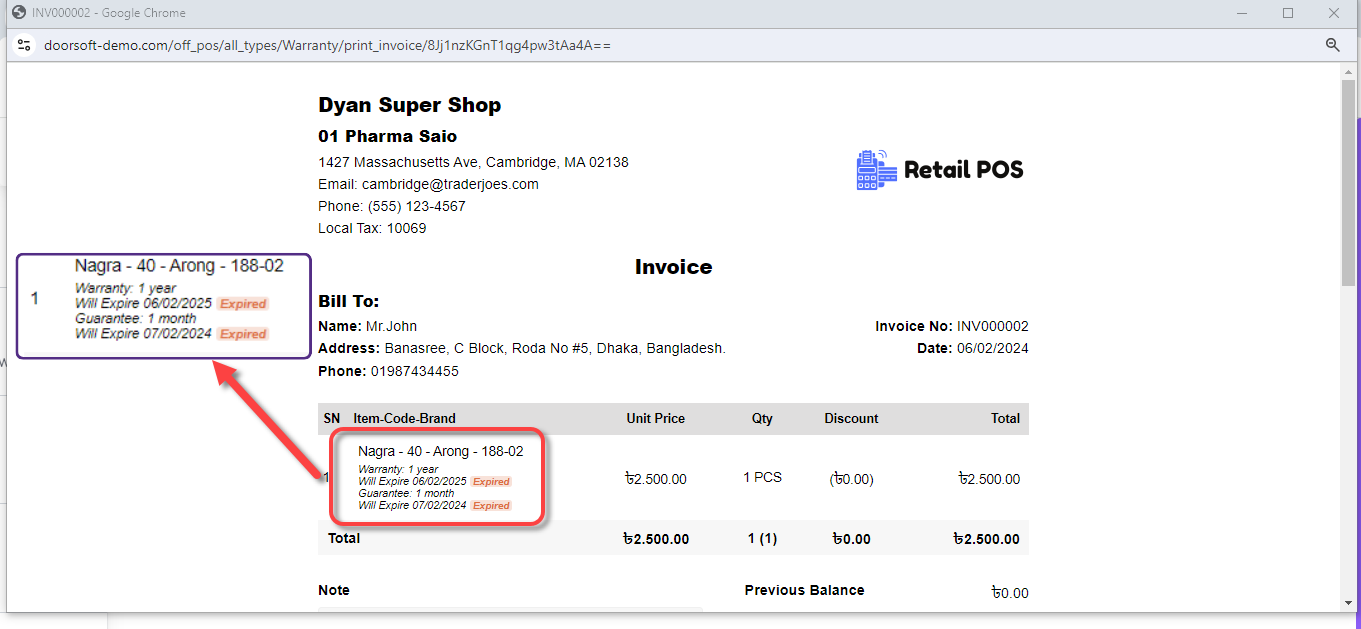Select the first Expired badge under warranty
Image resolution: width=1361 pixels, height=629 pixels.
[x=490, y=481]
